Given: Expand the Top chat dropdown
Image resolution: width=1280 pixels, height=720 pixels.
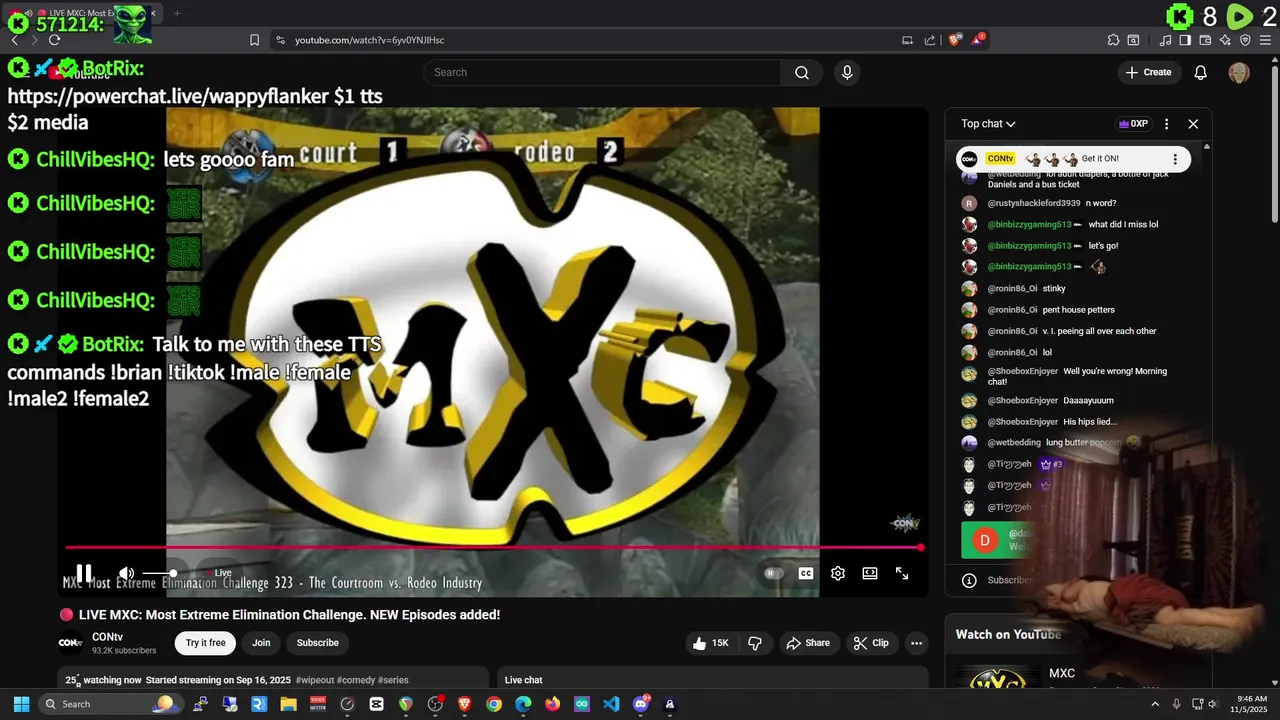Looking at the screenshot, I should (988, 124).
